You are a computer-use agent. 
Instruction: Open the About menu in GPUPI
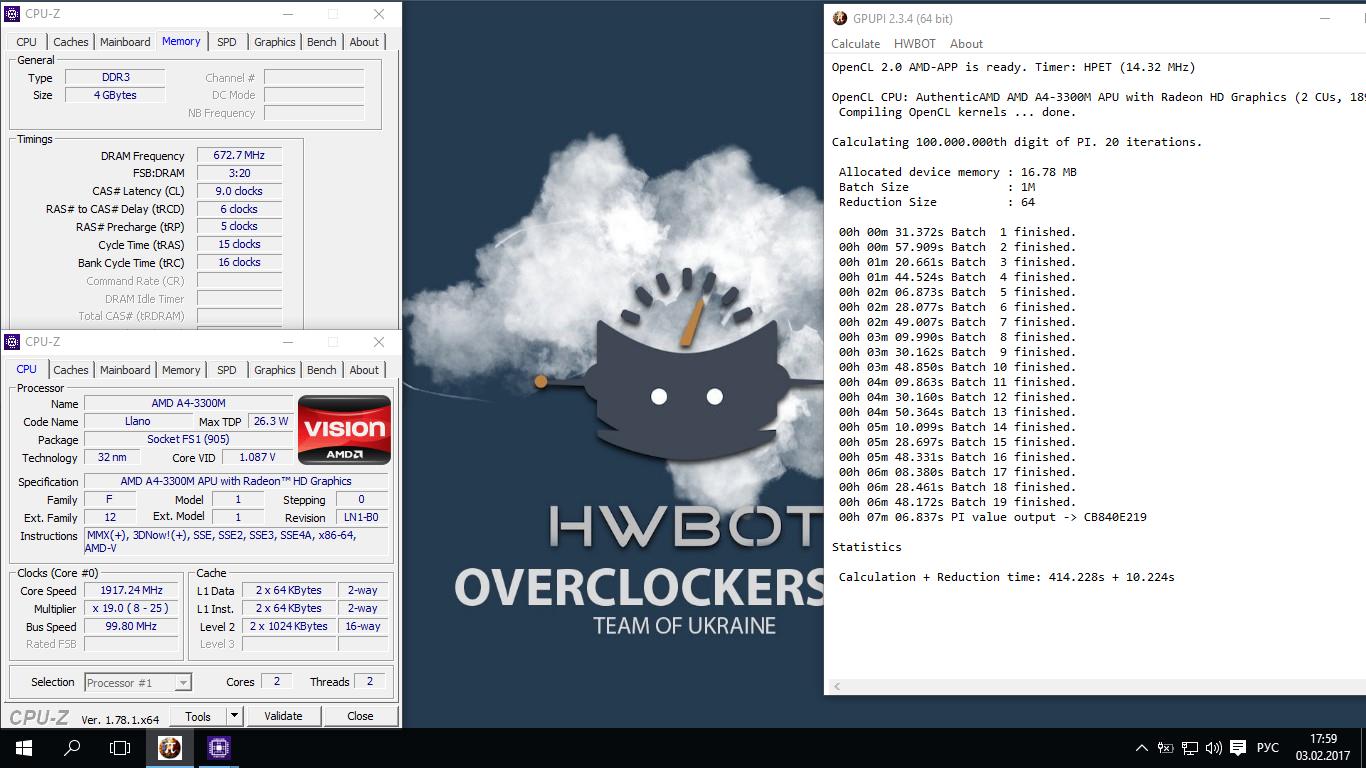point(966,44)
